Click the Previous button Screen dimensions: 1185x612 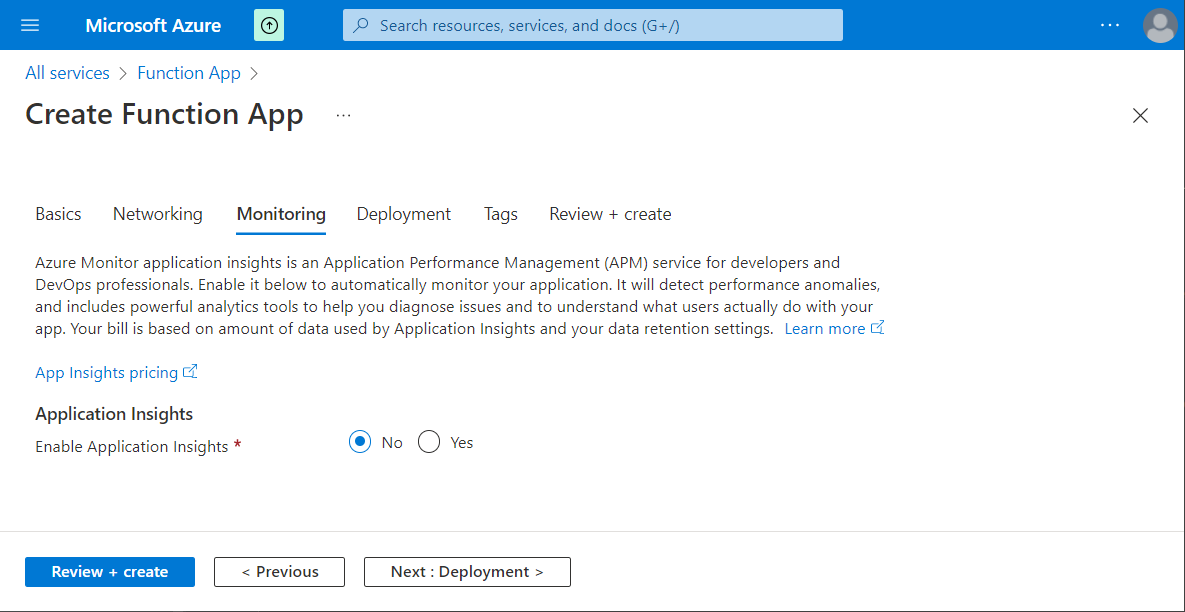click(280, 572)
